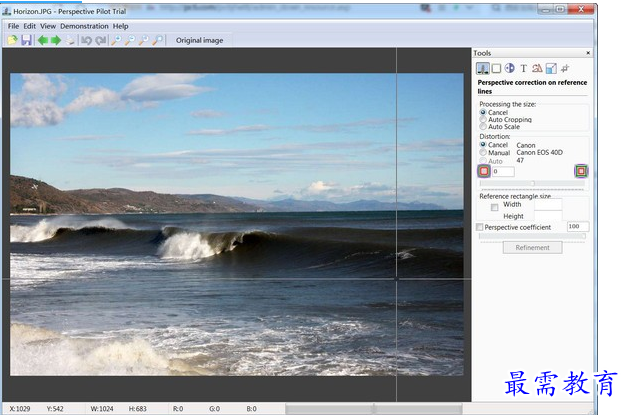The width and height of the screenshot is (626, 415).
Task: Open the File menu
Action: pos(14,26)
